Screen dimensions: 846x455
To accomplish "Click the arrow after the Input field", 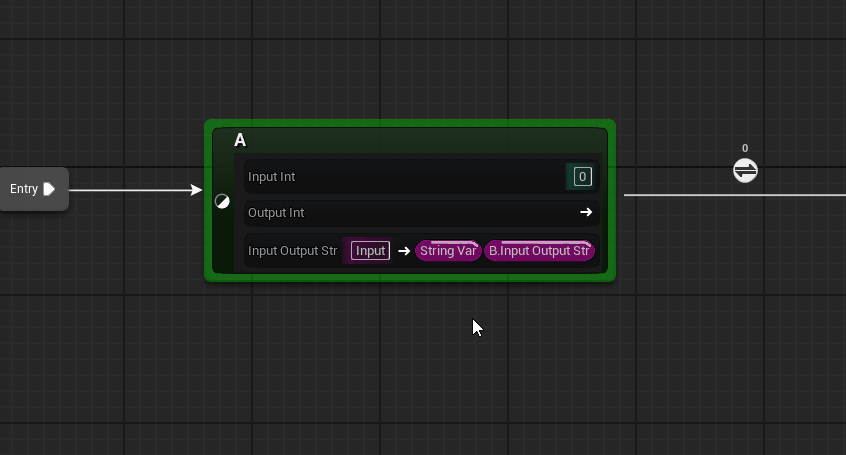I will (404, 251).
